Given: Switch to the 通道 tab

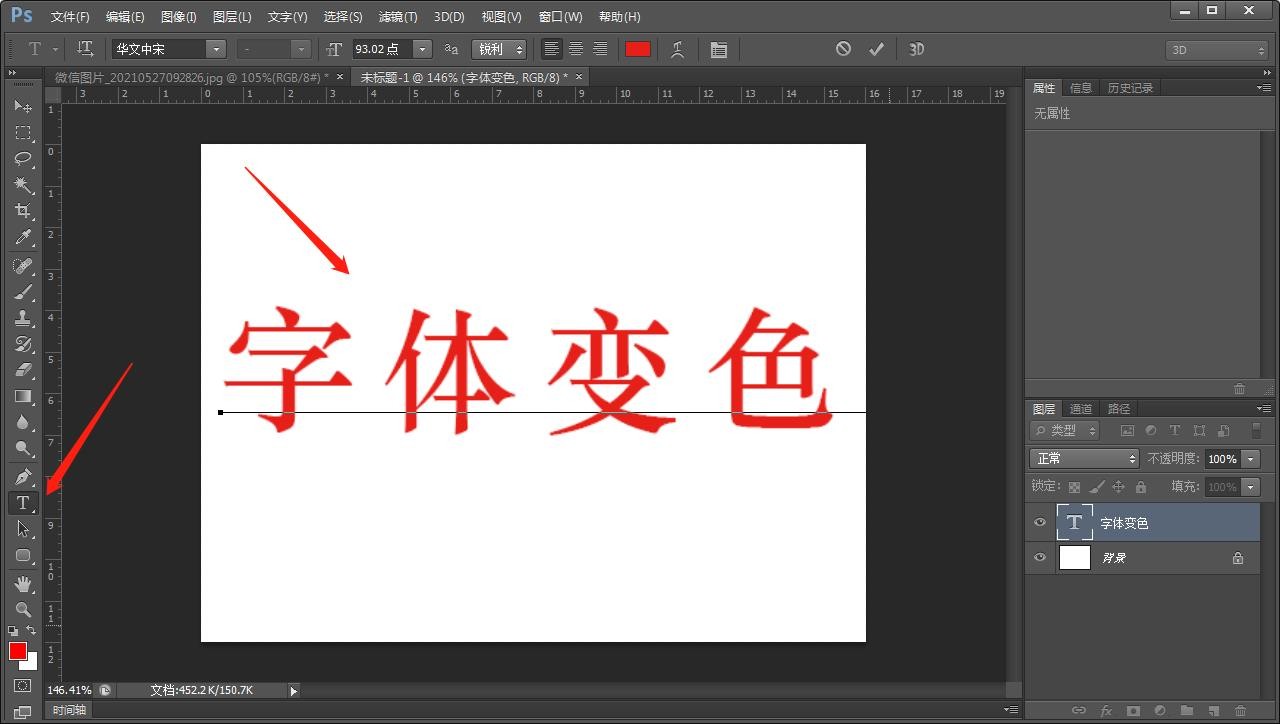Looking at the screenshot, I should tap(1081, 408).
